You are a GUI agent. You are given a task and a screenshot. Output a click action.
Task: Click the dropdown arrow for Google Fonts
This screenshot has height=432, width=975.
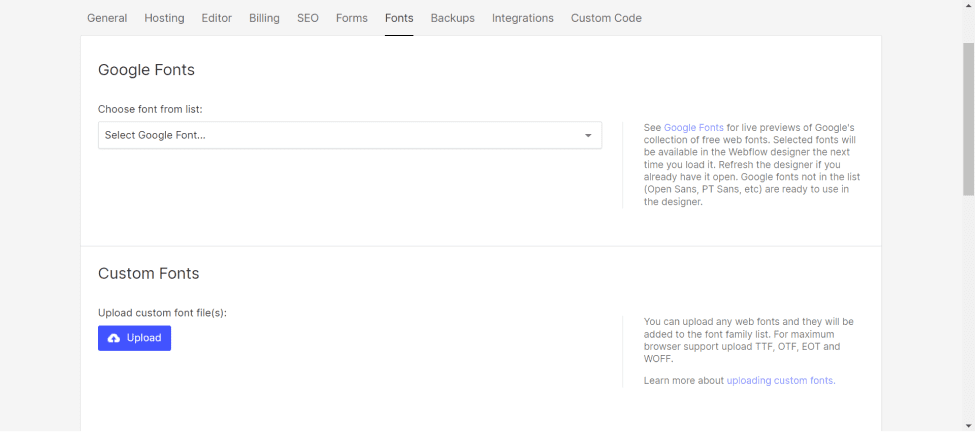click(588, 135)
